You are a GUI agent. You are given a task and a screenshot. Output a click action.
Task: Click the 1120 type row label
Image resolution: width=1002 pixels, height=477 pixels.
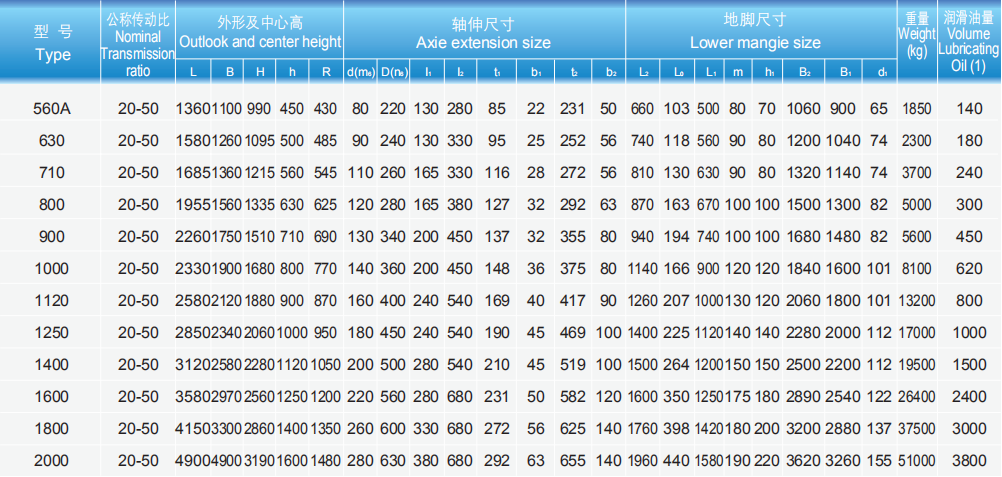(x=52, y=300)
